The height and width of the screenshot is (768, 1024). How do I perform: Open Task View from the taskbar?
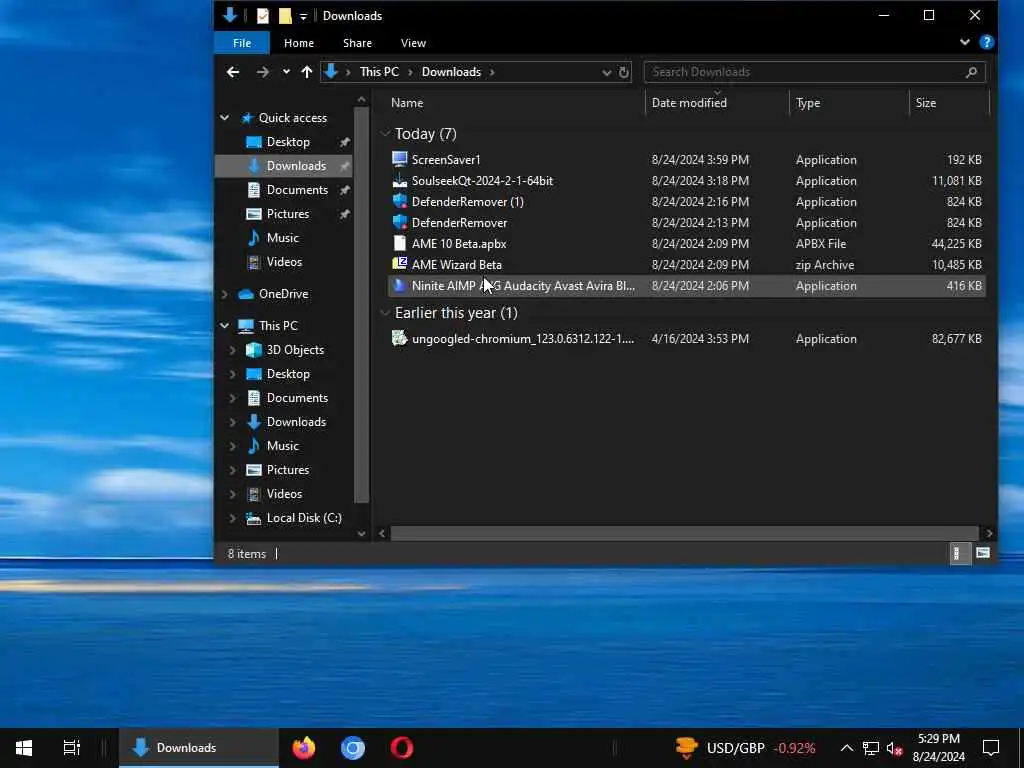[x=71, y=748]
